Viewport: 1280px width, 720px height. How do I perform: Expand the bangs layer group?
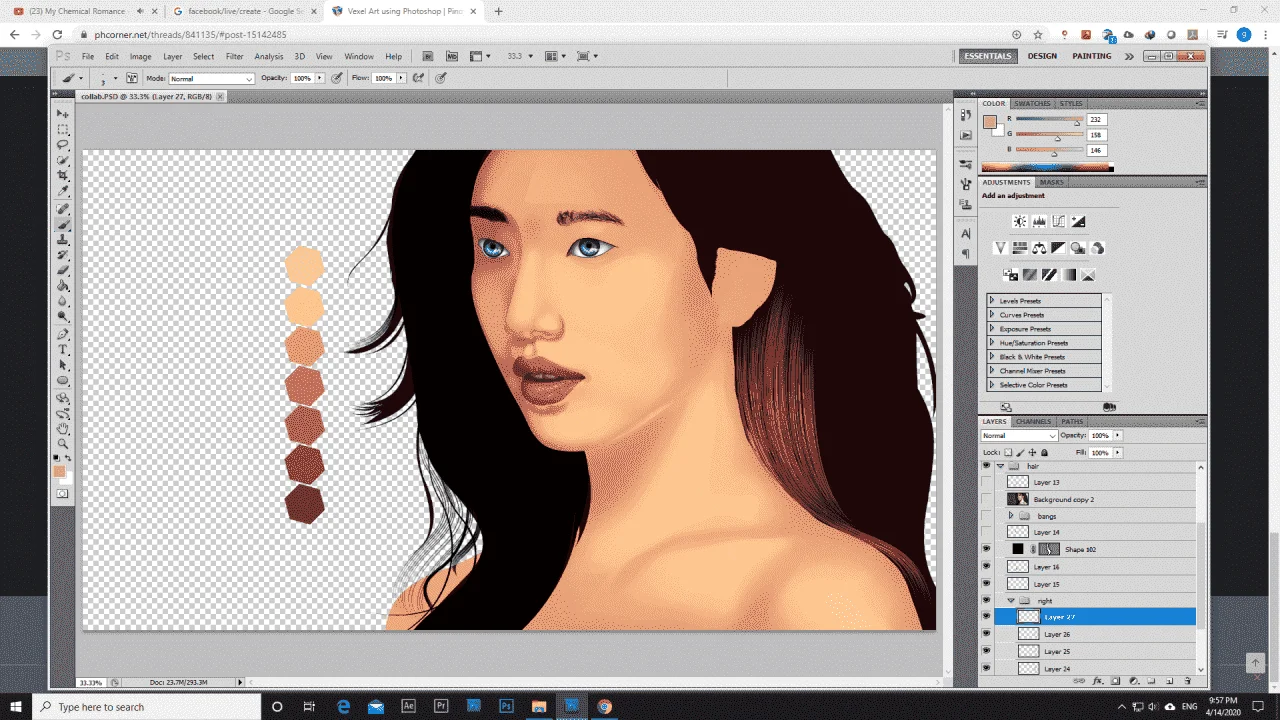pos(1011,516)
